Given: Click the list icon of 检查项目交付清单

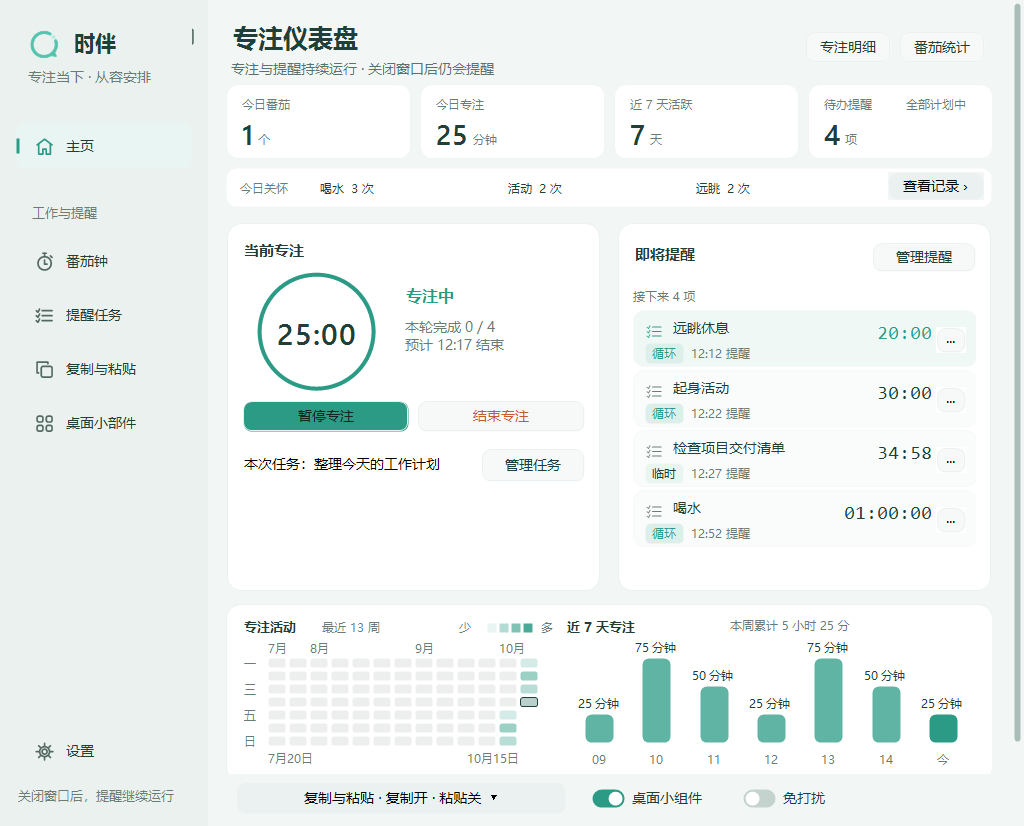Looking at the screenshot, I should point(654,451).
